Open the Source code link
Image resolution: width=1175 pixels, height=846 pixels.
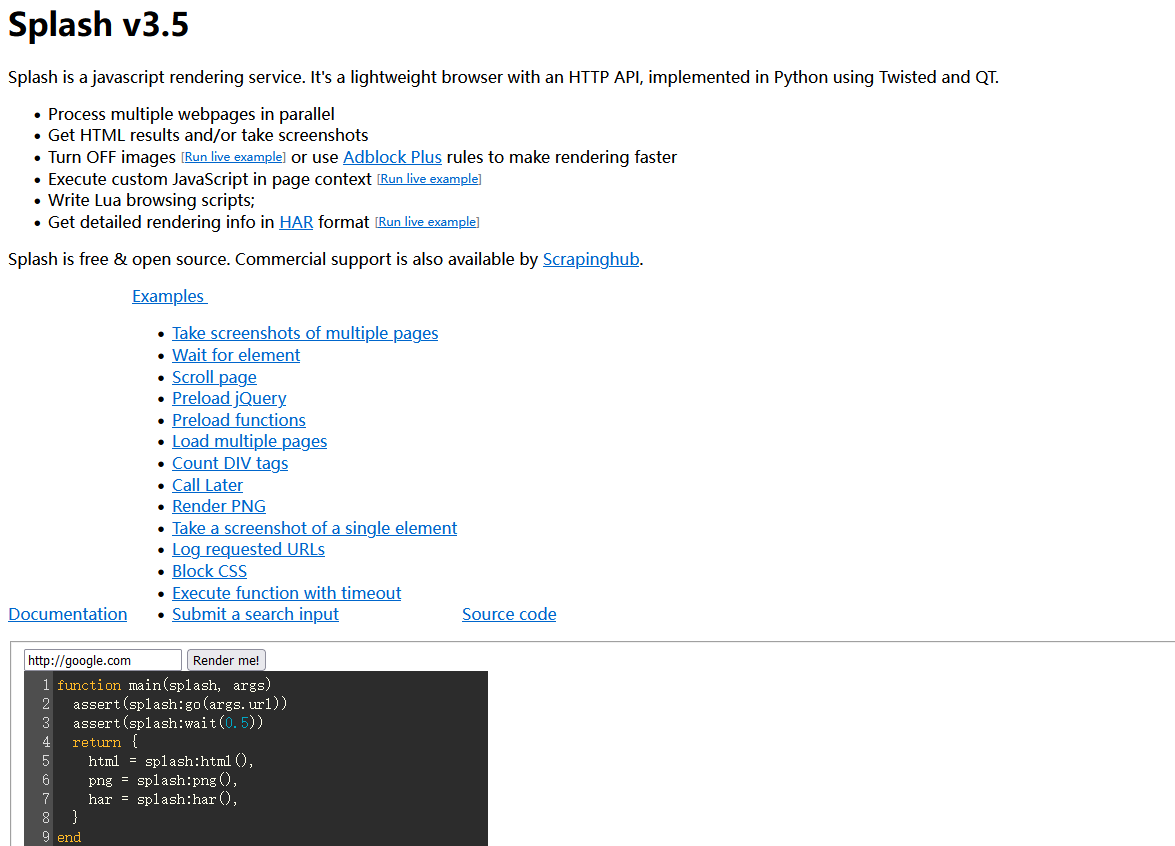pos(509,614)
